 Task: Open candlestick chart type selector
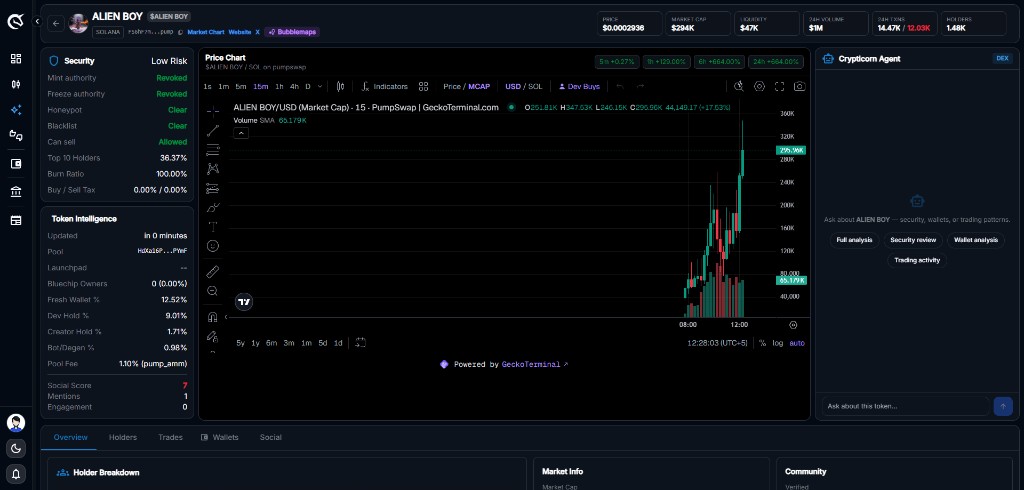[340, 86]
